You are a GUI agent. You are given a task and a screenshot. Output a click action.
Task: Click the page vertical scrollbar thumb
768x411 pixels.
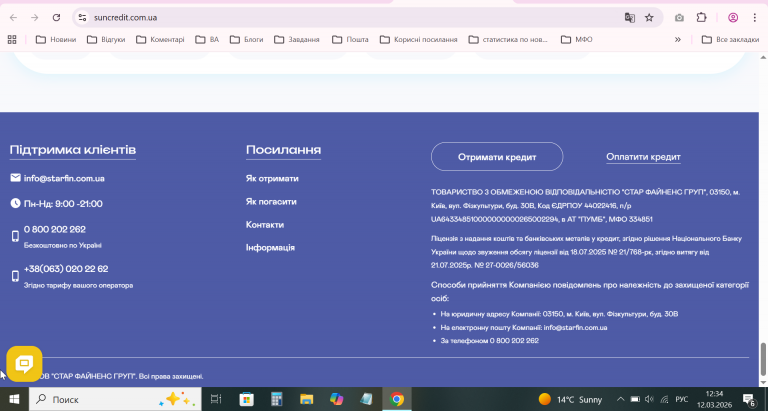click(x=763, y=358)
